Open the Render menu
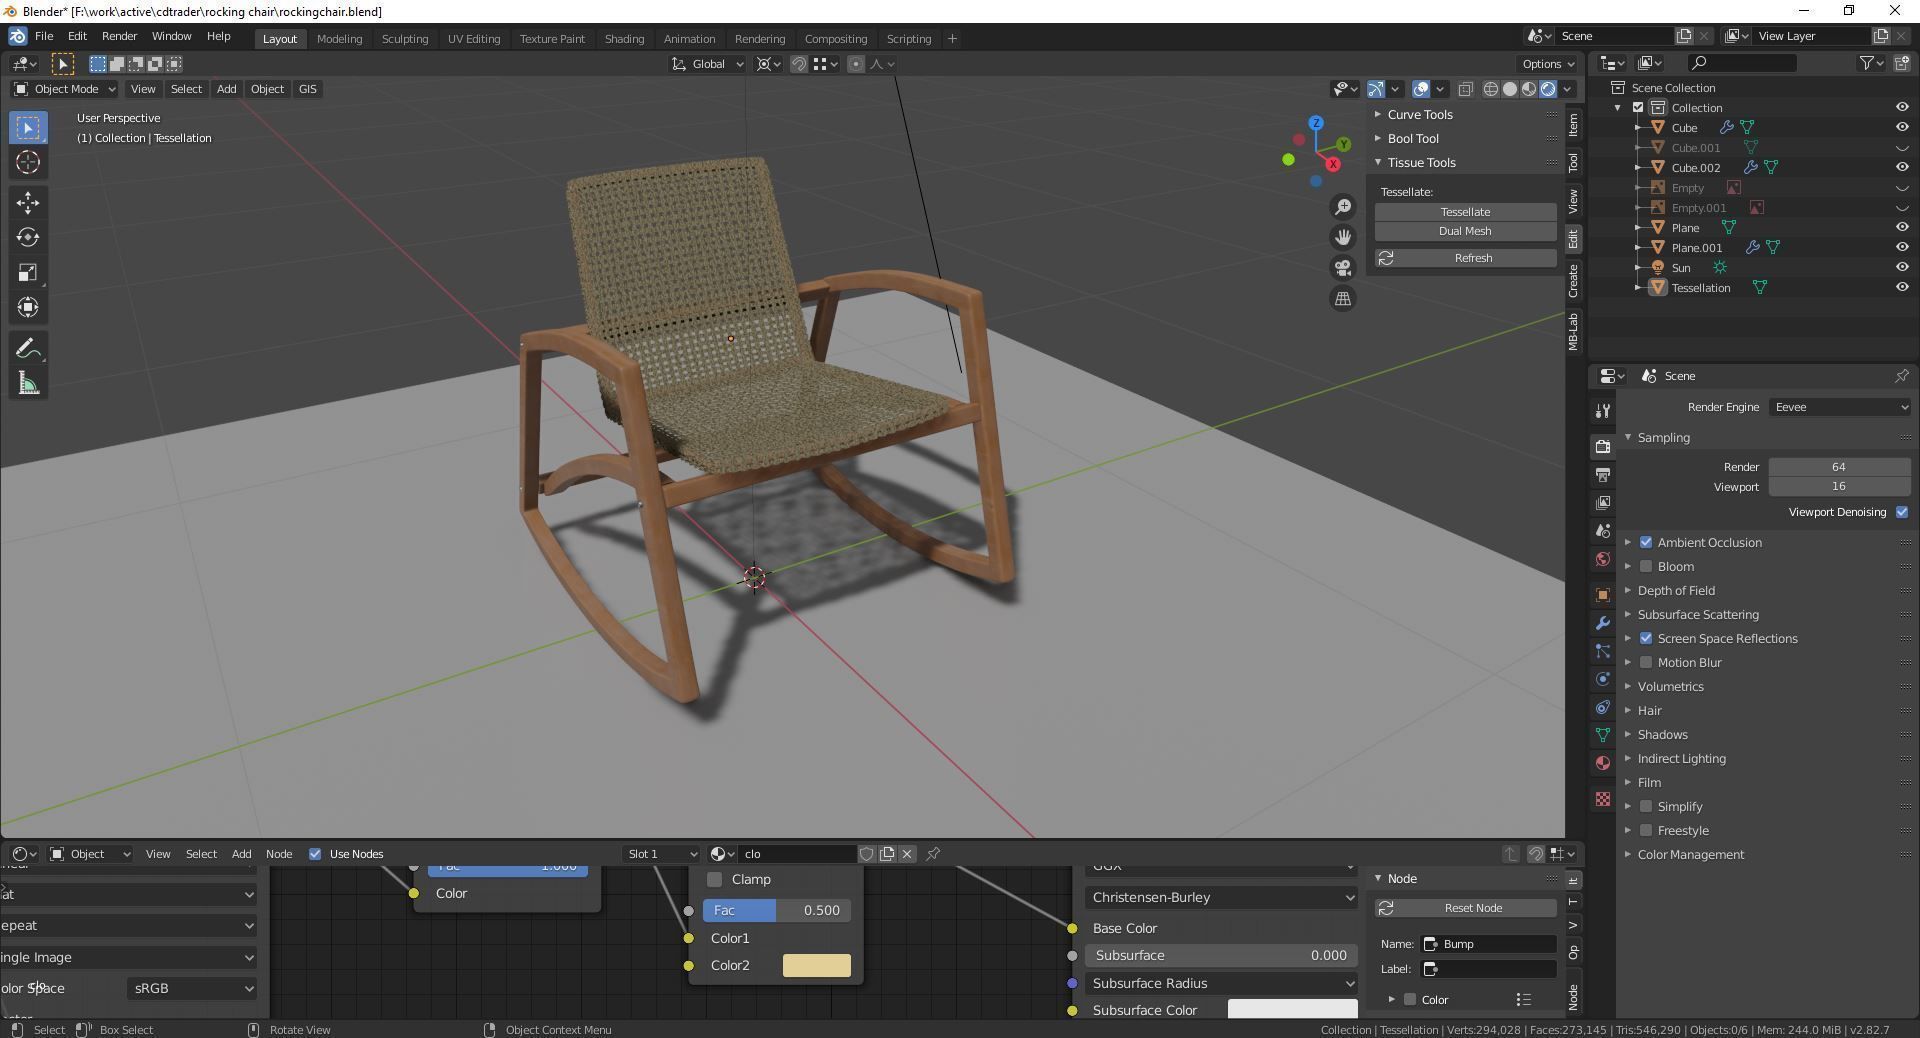 tap(119, 36)
